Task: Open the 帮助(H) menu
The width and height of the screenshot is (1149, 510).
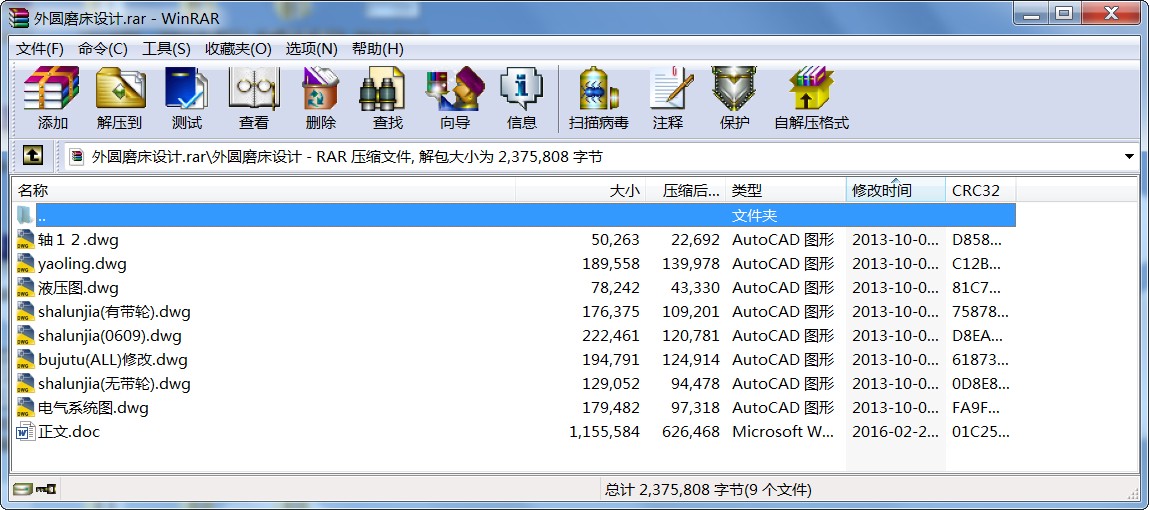Action: tap(378, 49)
